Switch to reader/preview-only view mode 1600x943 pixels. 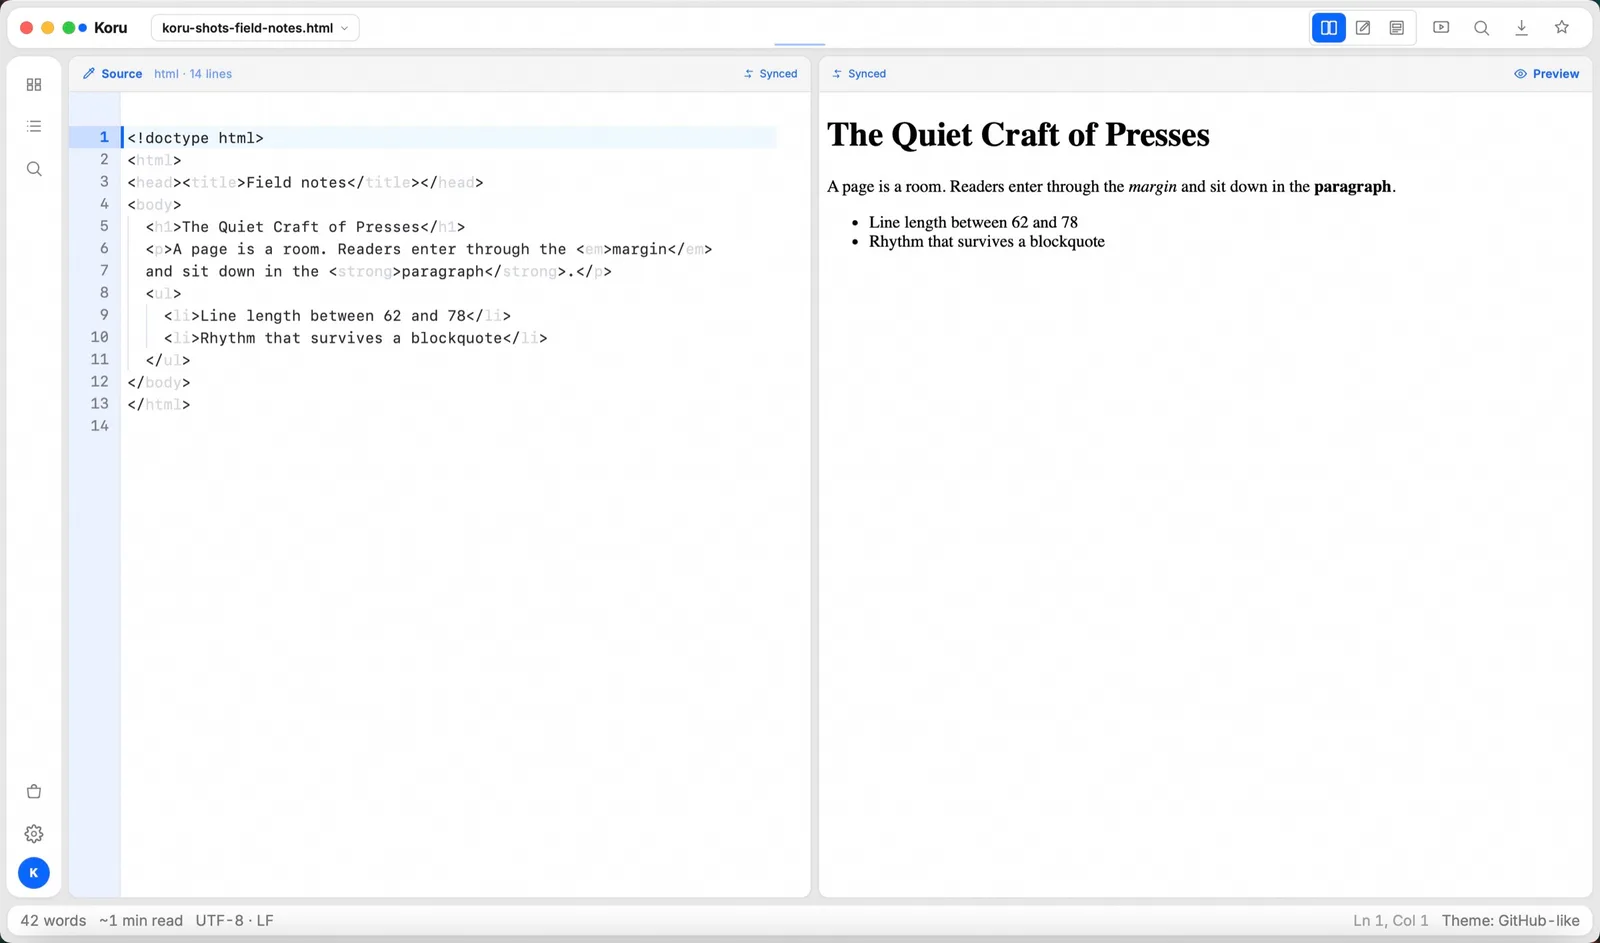coord(1397,28)
